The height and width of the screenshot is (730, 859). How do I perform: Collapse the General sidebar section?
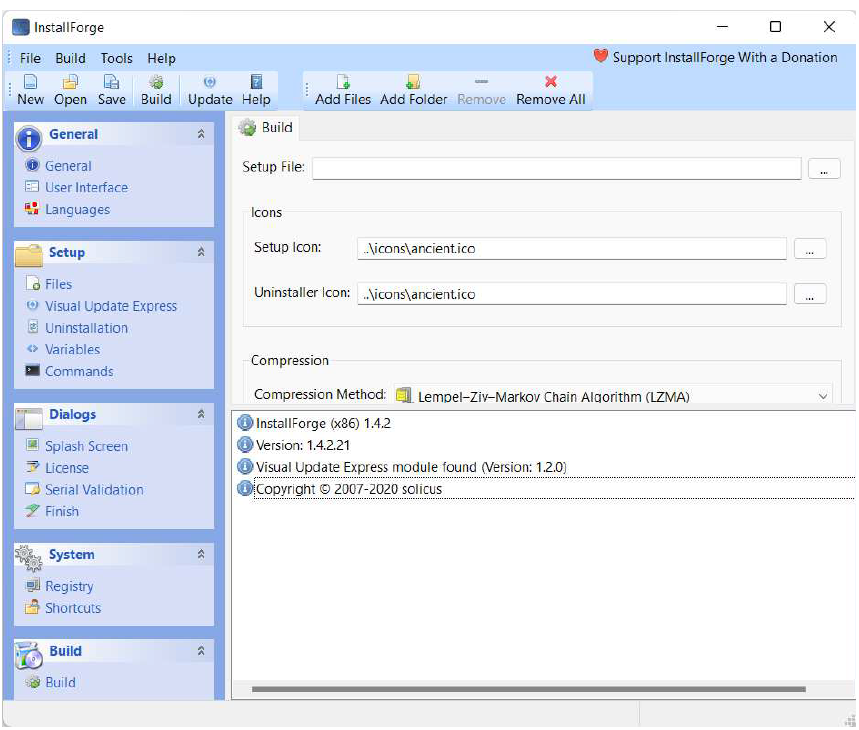point(201,134)
